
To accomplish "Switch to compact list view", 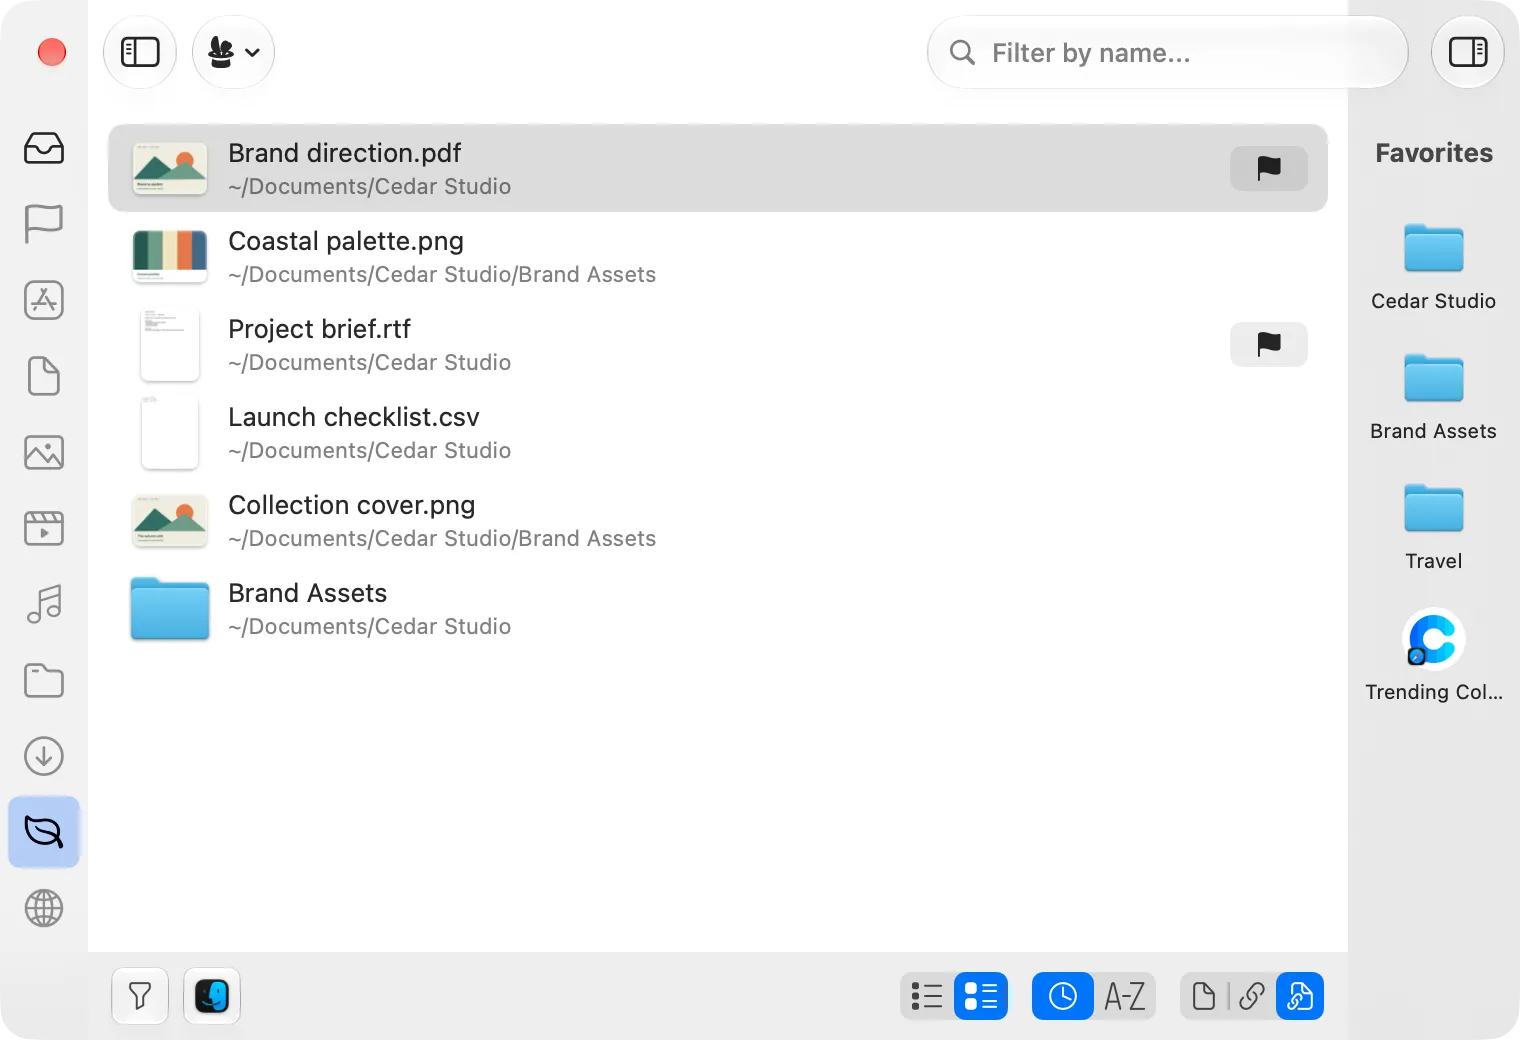I will tap(927, 996).
